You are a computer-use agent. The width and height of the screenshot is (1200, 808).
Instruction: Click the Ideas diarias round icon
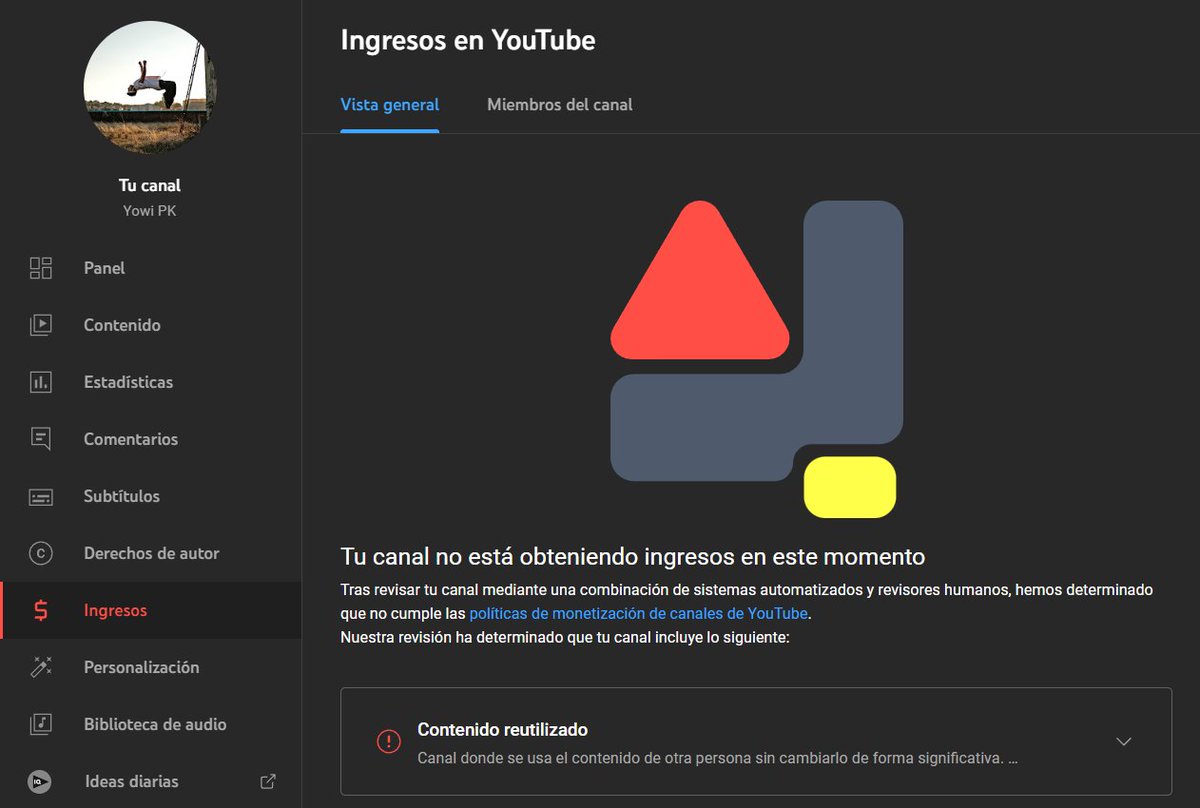tap(41, 781)
